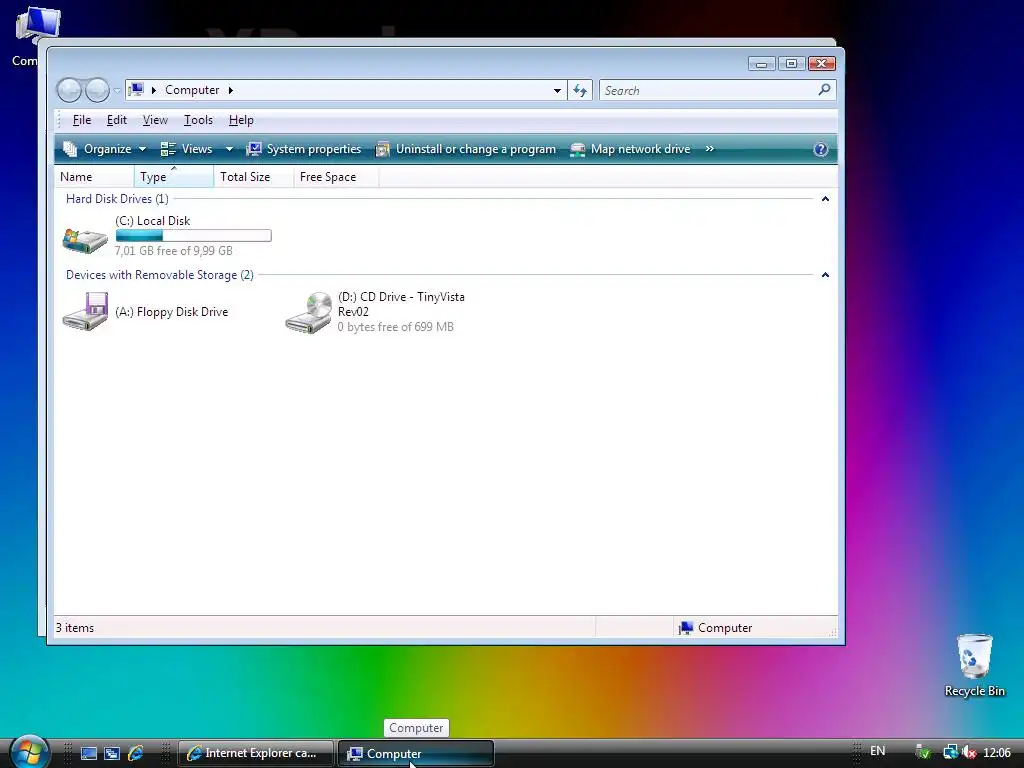1024x768 pixels.
Task: Click the blue Help question mark icon
Action: point(820,150)
